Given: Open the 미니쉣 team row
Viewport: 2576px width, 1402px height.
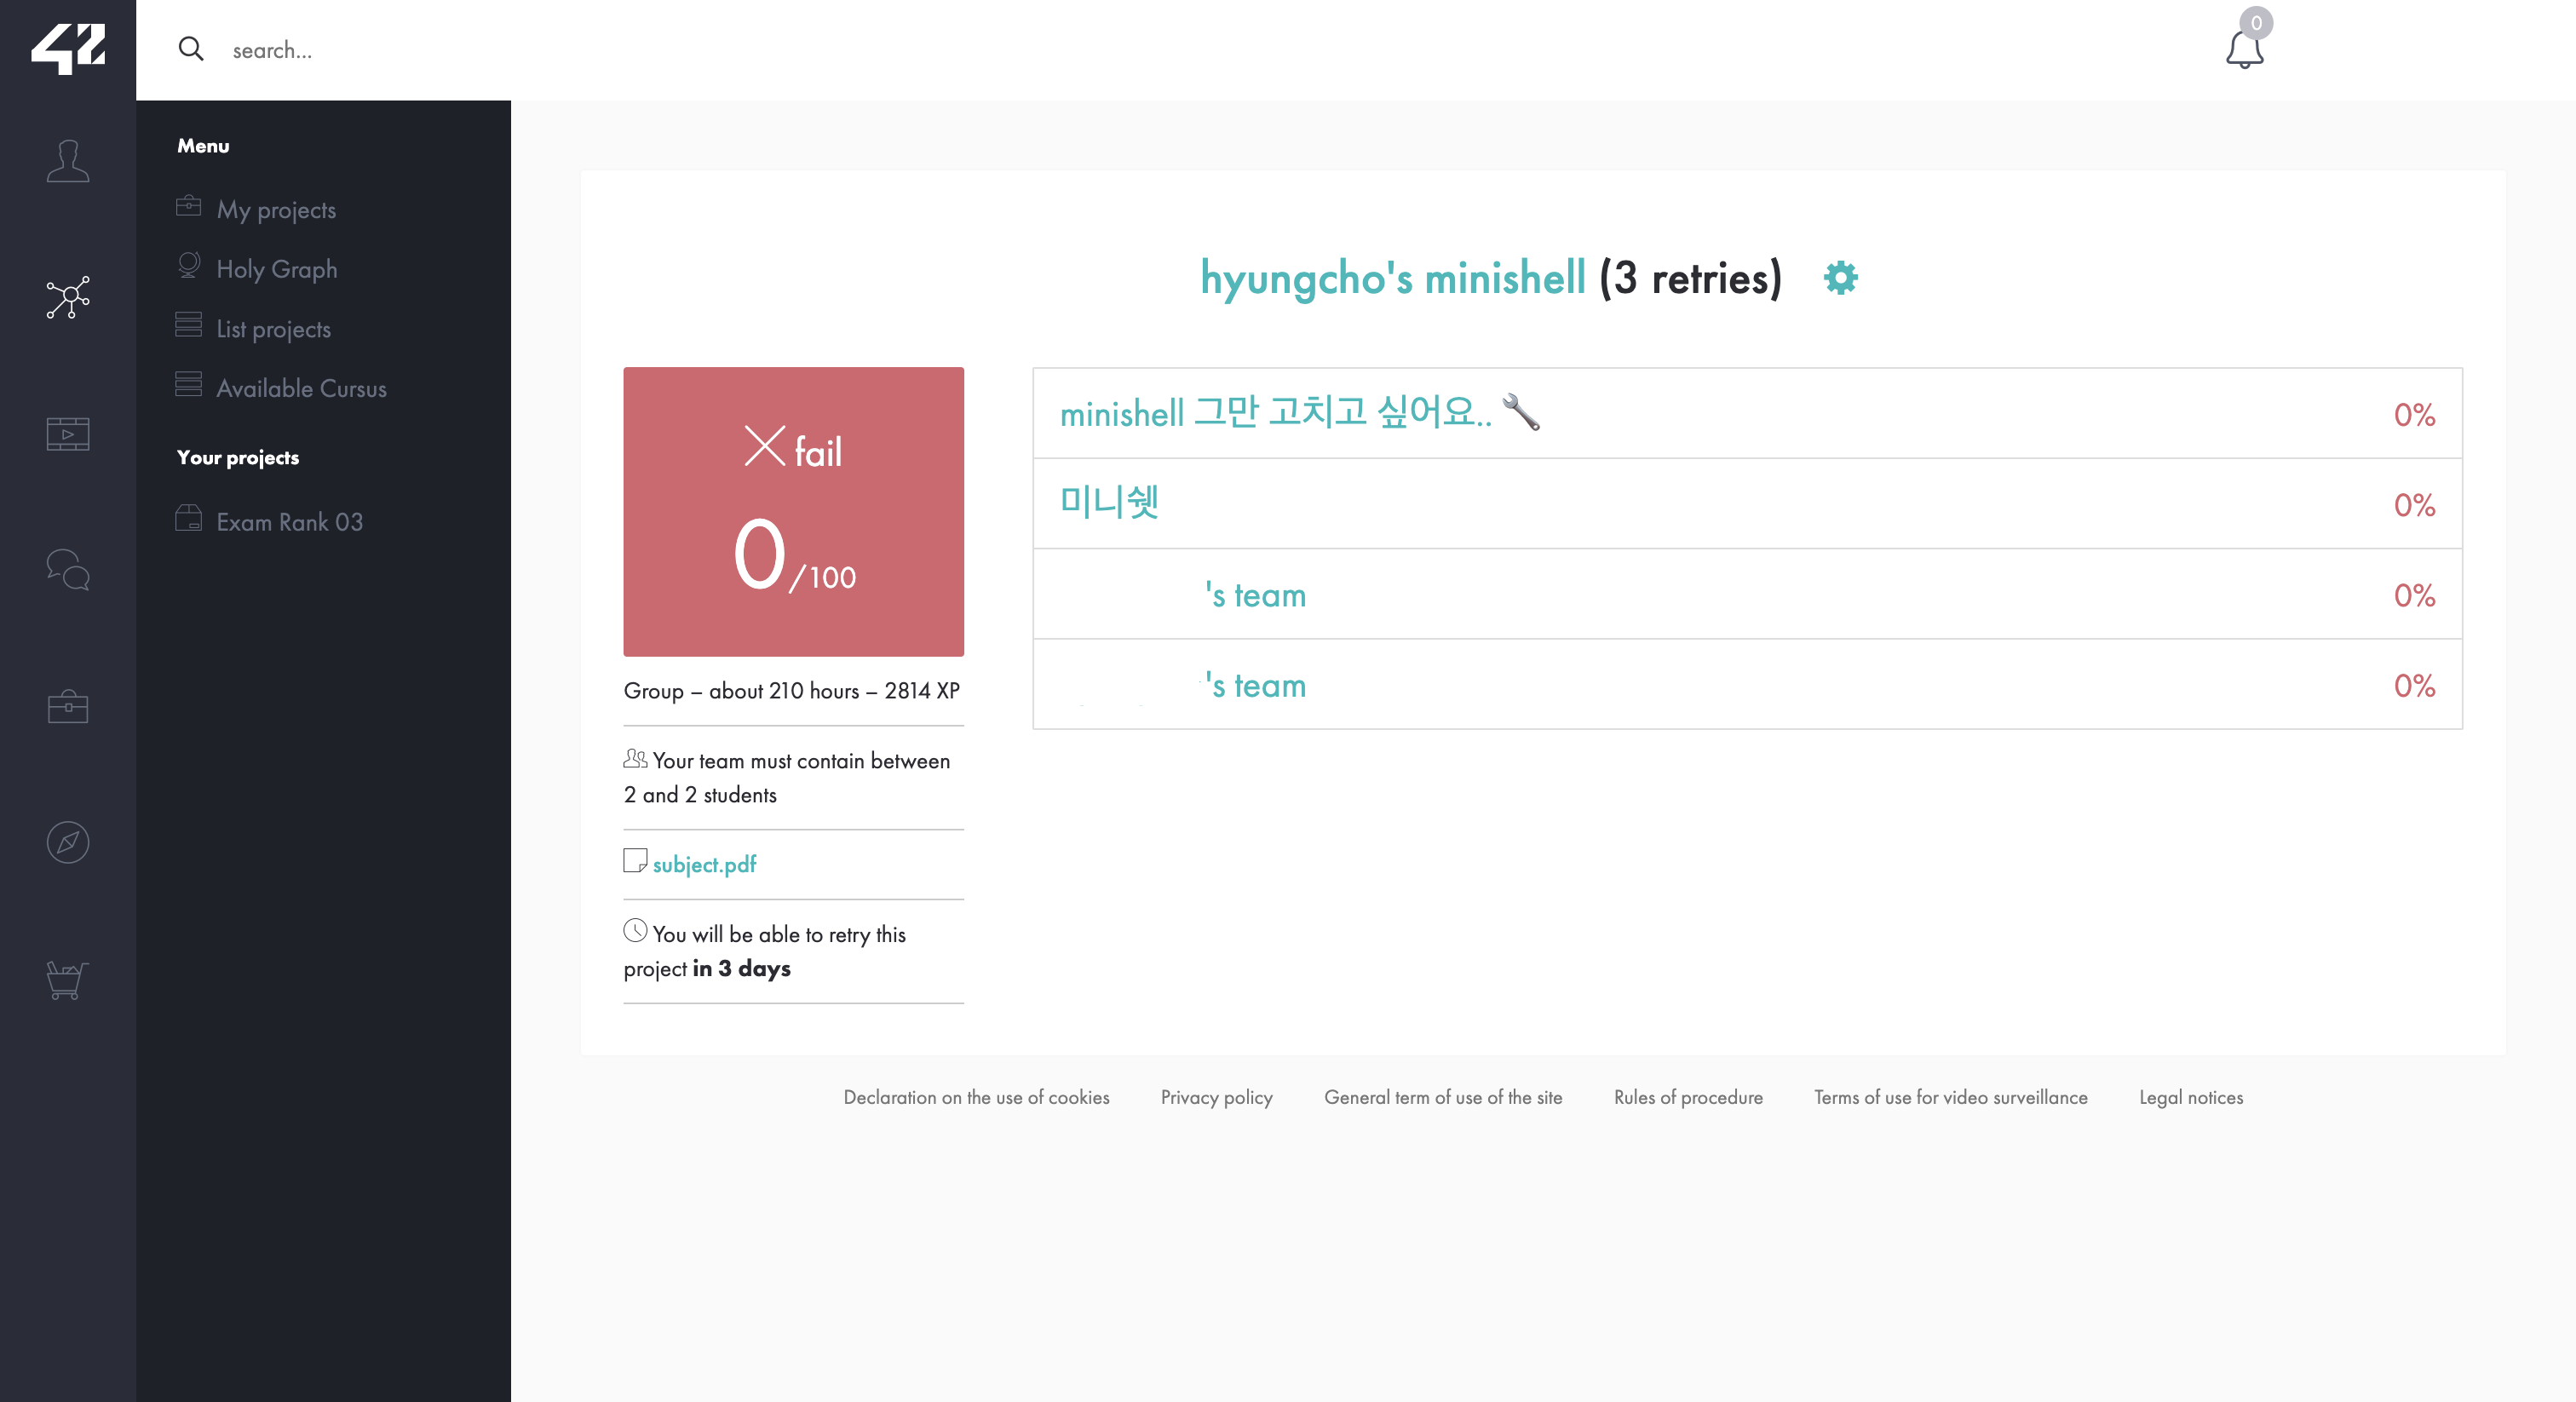Looking at the screenshot, I should click(x=1109, y=502).
